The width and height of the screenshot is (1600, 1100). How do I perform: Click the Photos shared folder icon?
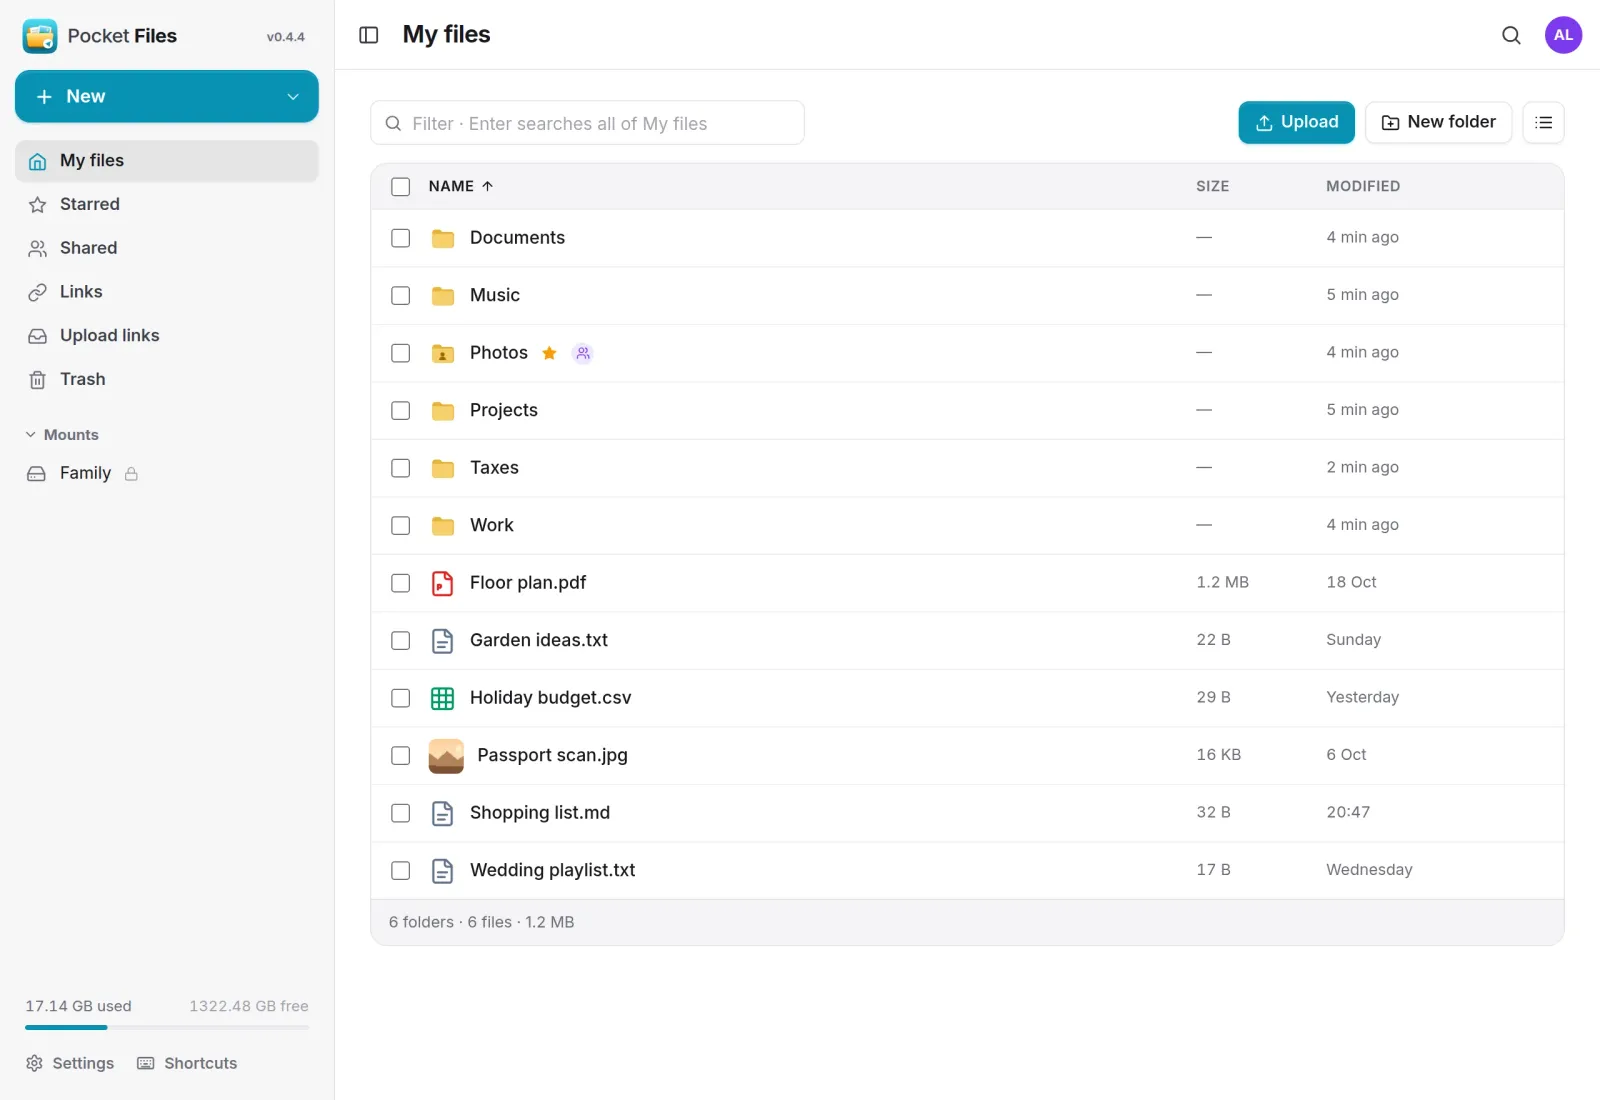click(x=442, y=353)
